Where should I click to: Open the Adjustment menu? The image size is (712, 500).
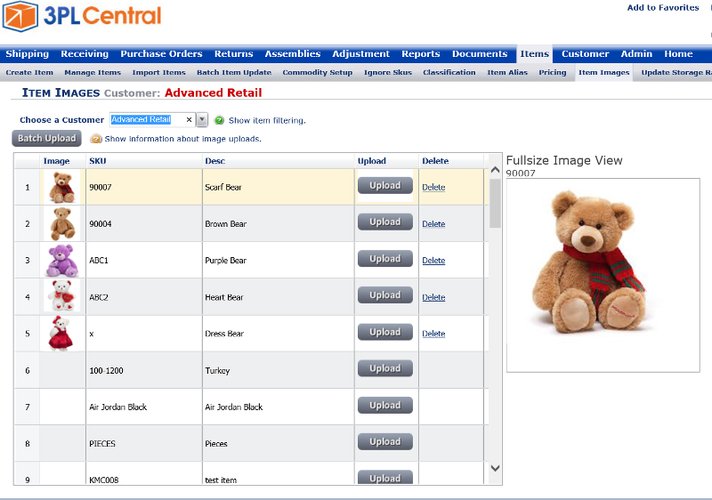click(x=361, y=54)
